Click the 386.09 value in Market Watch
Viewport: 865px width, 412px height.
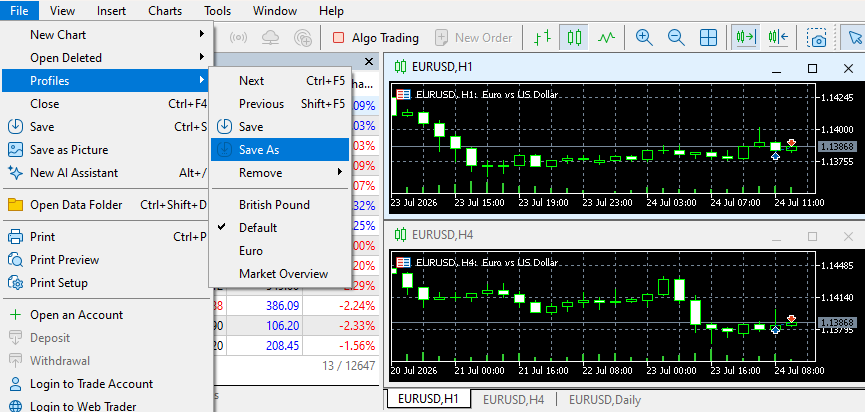(x=282, y=305)
